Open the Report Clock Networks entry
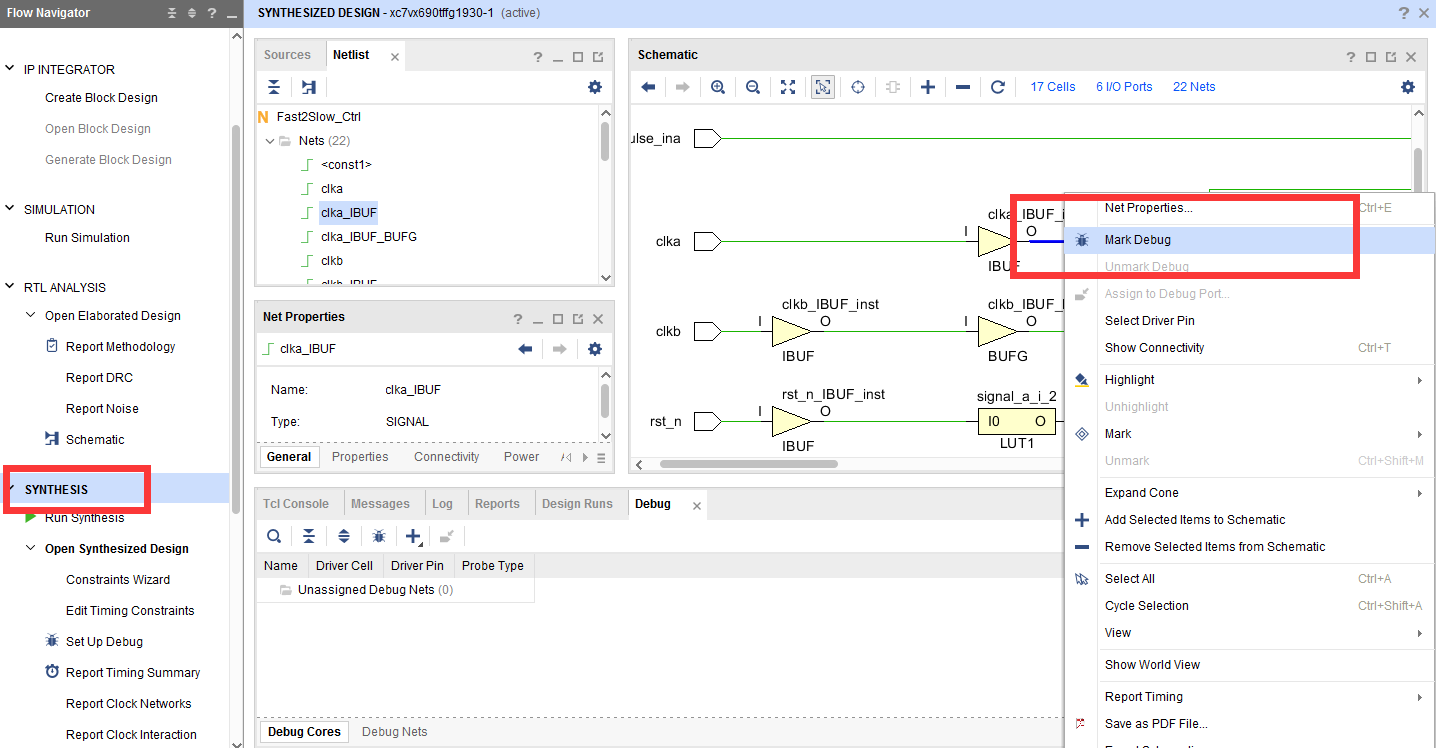1436x748 pixels. coord(128,704)
